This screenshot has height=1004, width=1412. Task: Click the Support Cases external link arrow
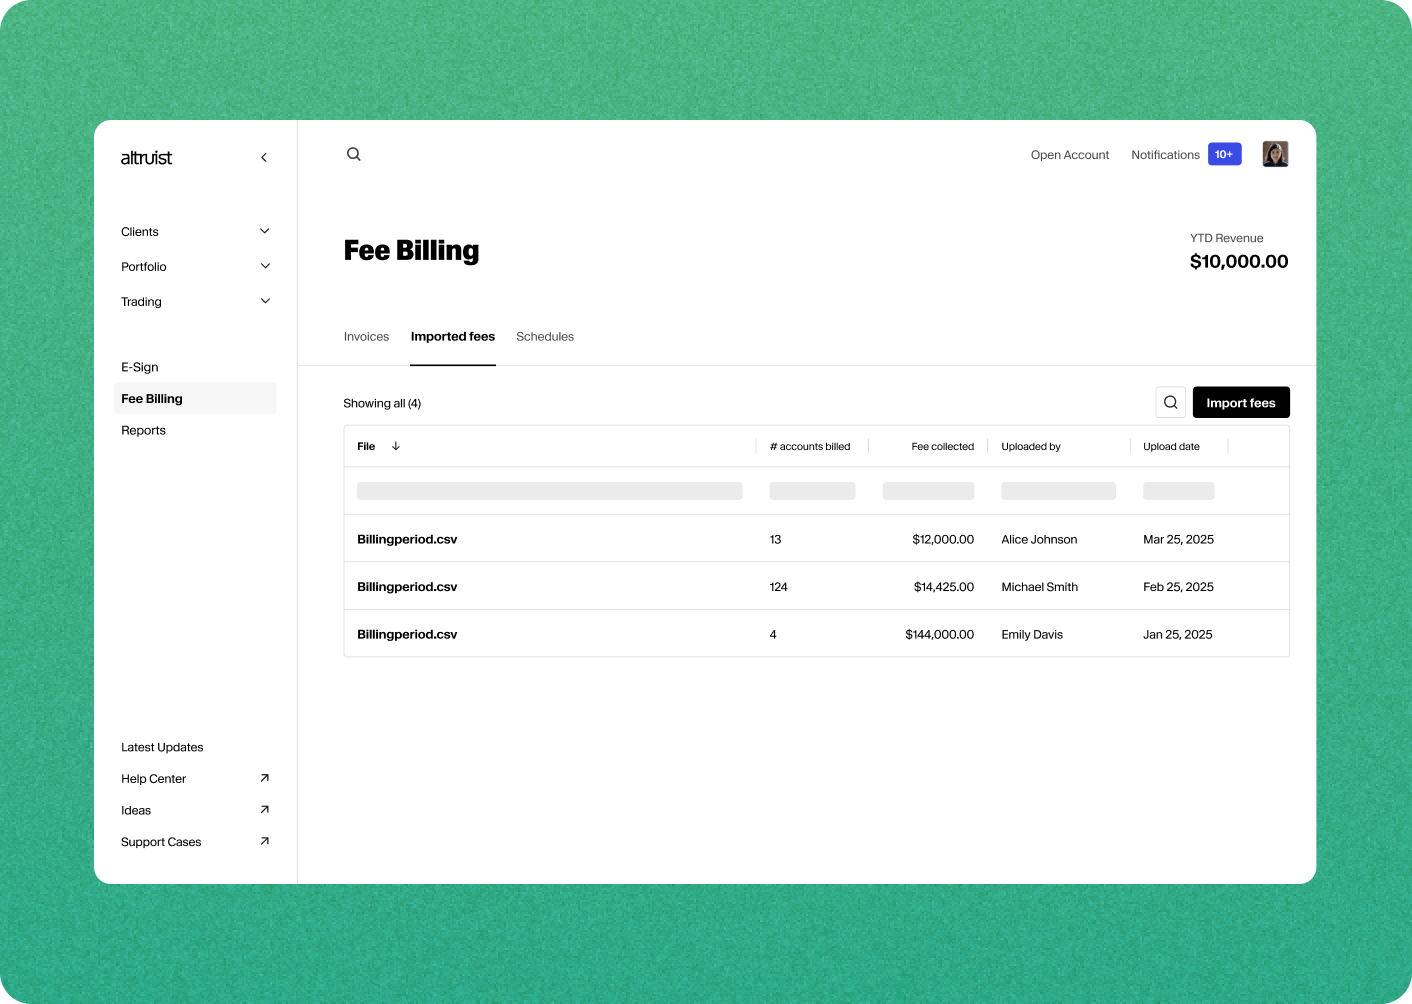265,842
